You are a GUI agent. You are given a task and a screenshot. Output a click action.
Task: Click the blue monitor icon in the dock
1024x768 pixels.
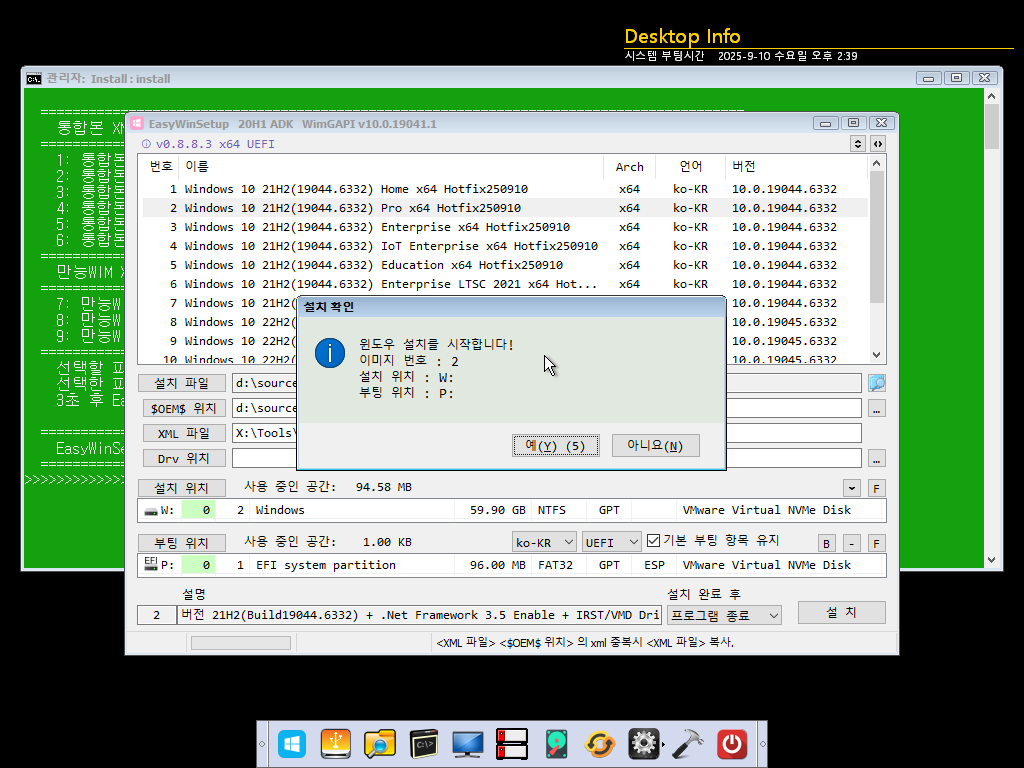(x=468, y=744)
